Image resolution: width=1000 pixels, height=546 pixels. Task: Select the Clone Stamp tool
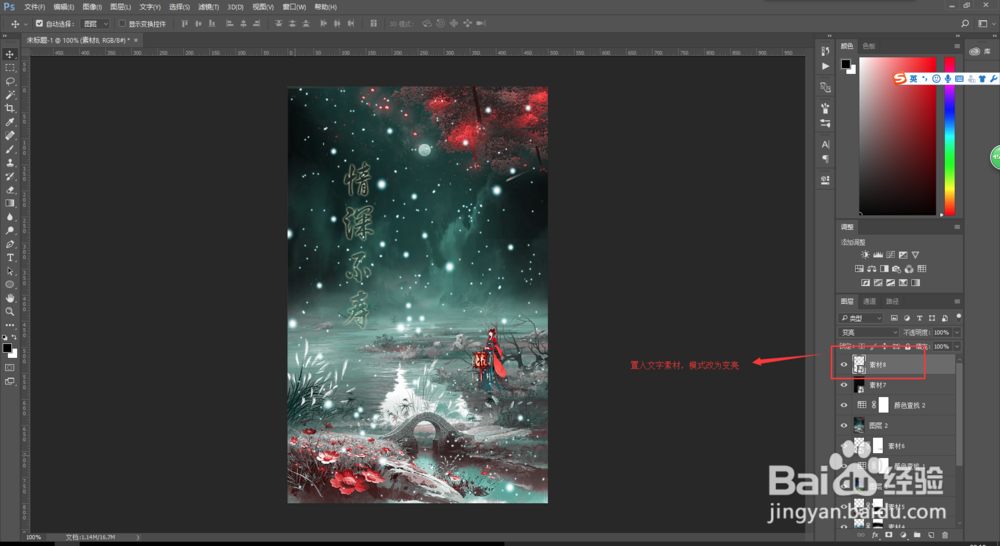coord(10,163)
